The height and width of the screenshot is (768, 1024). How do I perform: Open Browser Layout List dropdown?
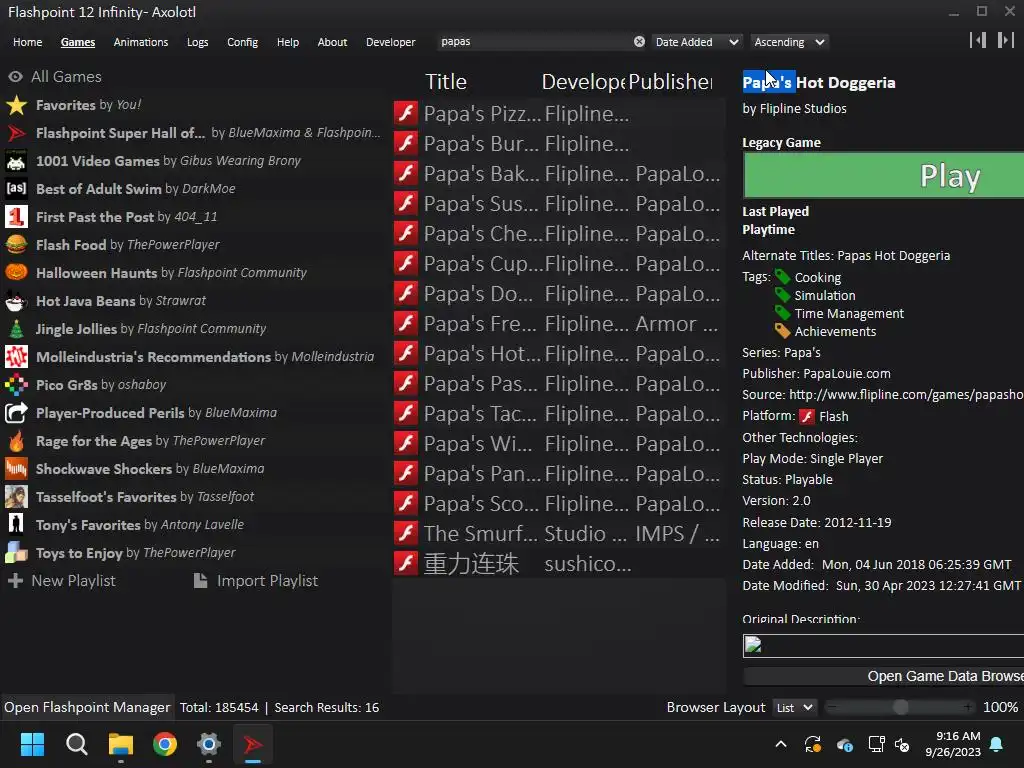click(794, 707)
